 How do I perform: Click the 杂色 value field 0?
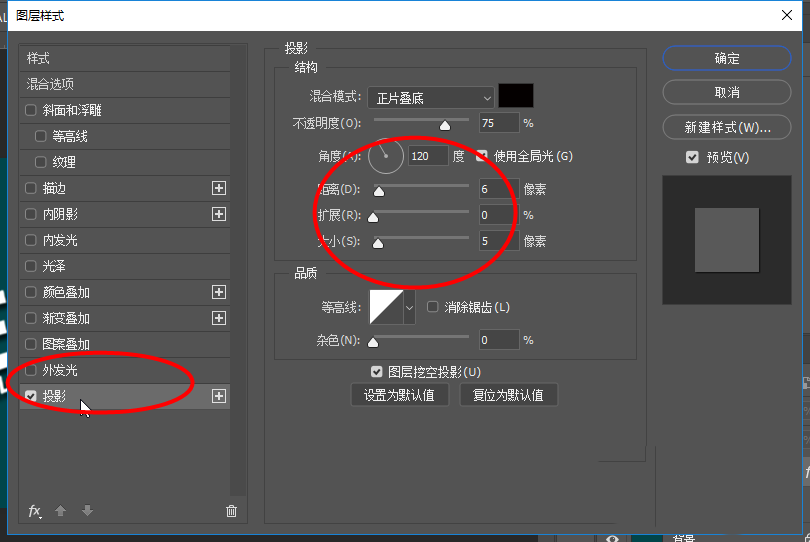pos(499,340)
